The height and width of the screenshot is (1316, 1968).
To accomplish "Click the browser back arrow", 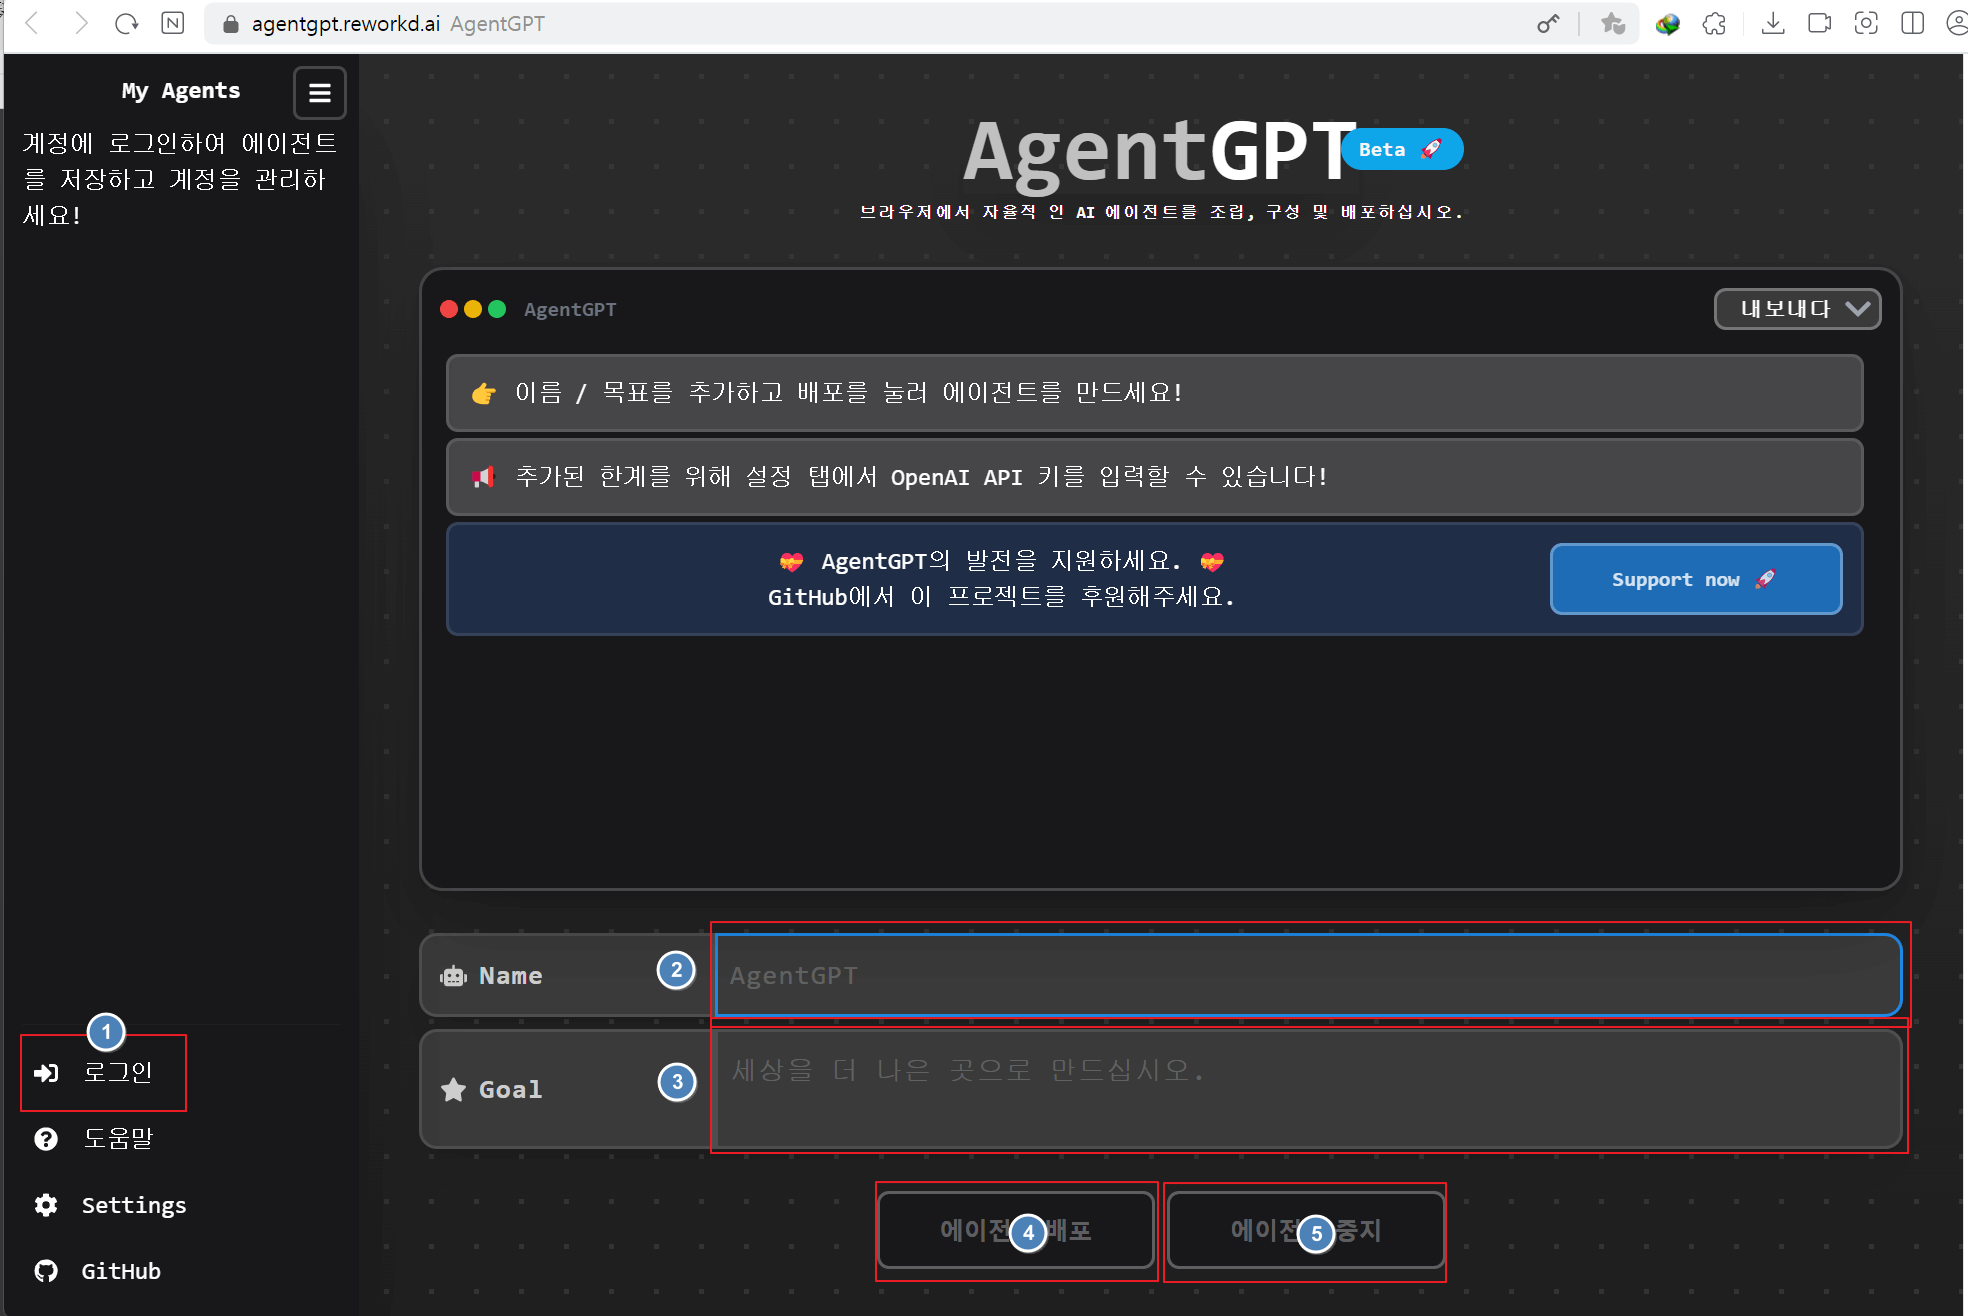I will click(x=32, y=24).
